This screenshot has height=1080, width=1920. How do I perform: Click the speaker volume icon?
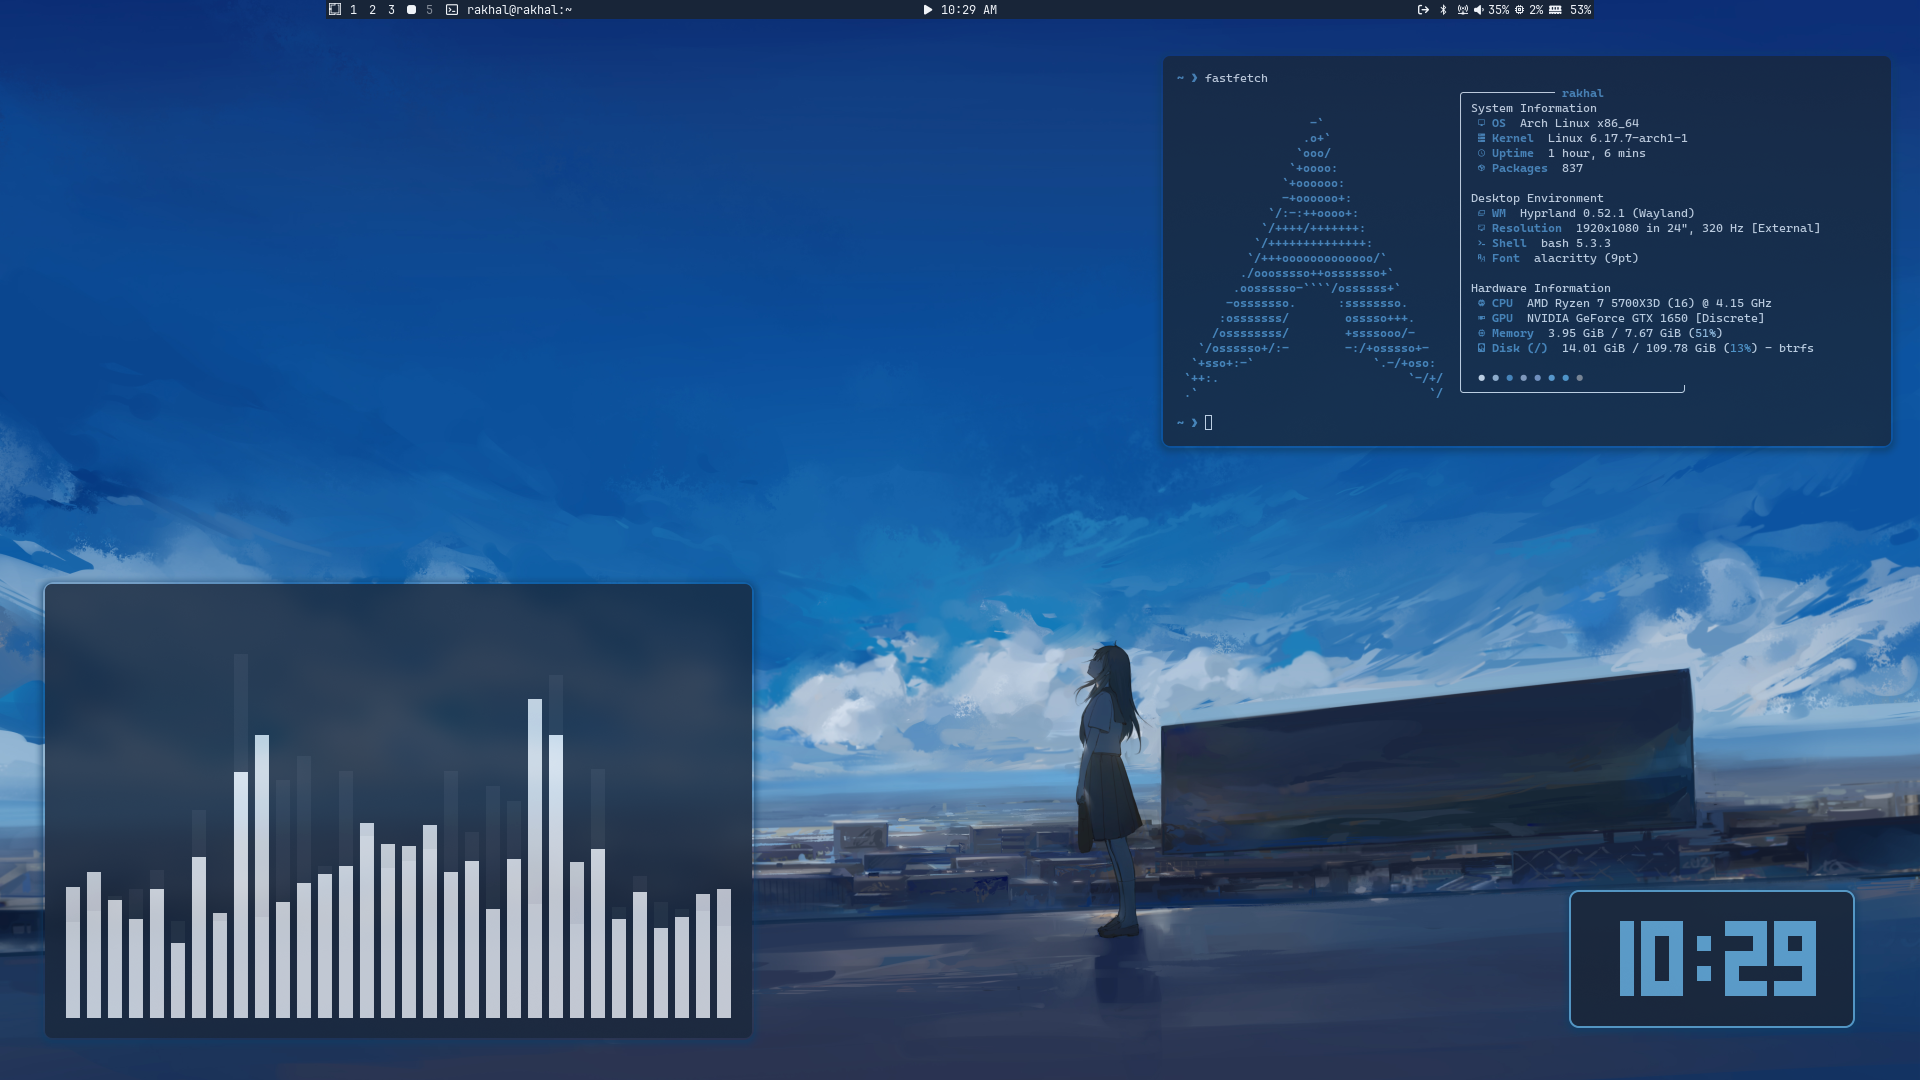1479,10
